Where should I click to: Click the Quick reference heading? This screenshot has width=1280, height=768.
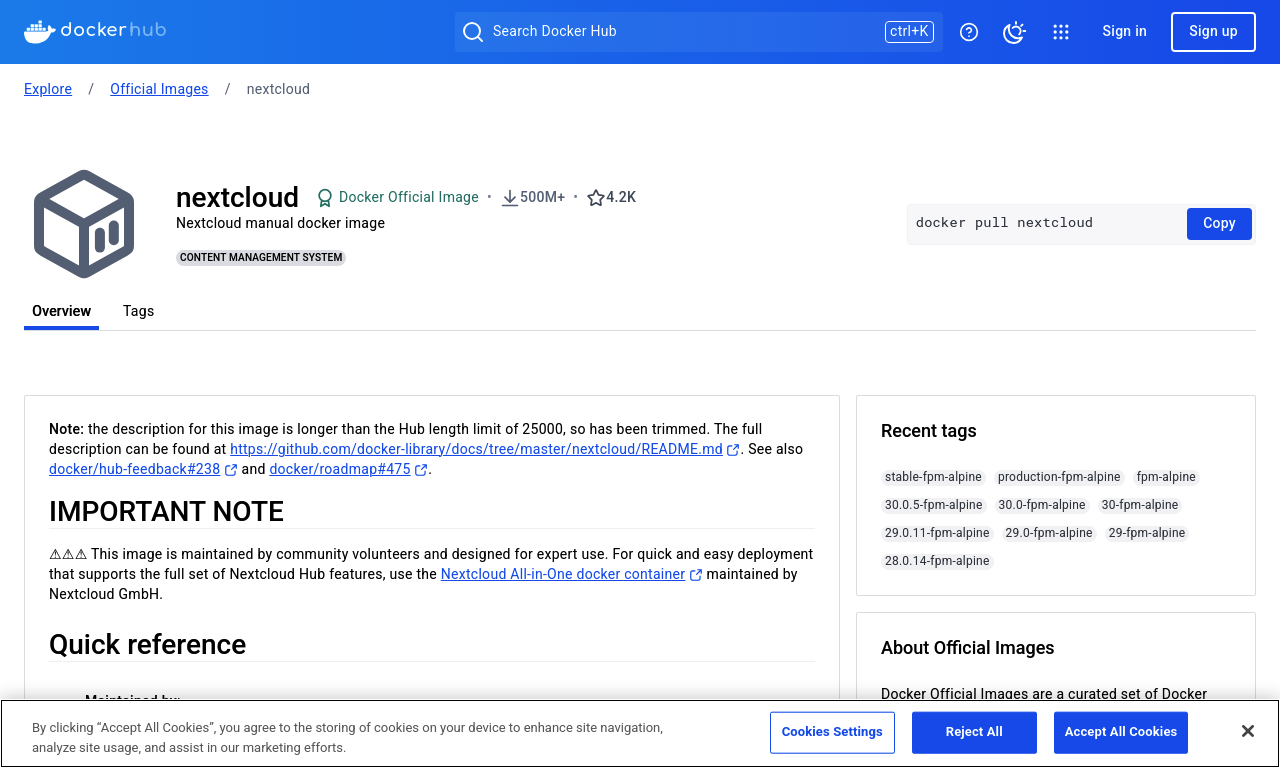coord(147,645)
